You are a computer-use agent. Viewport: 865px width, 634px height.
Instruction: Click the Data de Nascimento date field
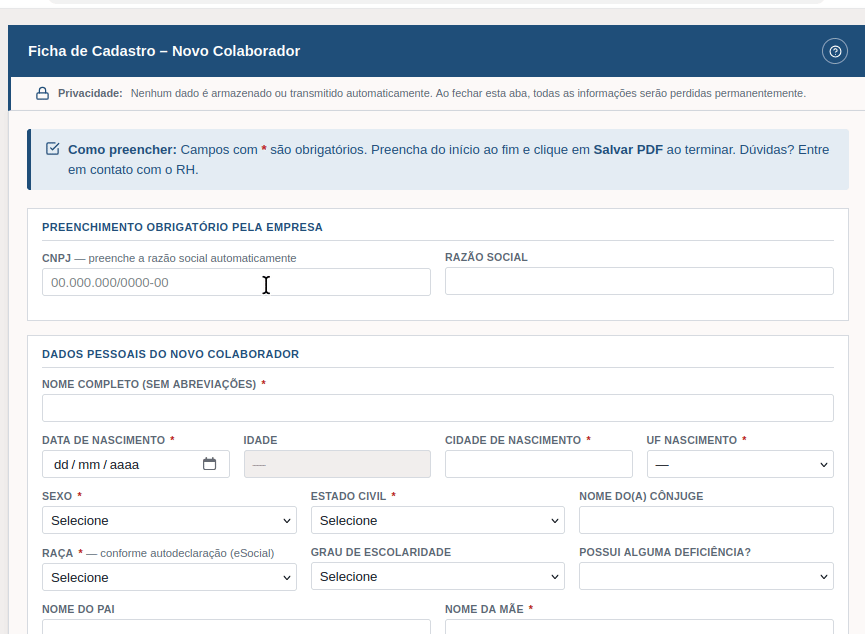[136, 464]
